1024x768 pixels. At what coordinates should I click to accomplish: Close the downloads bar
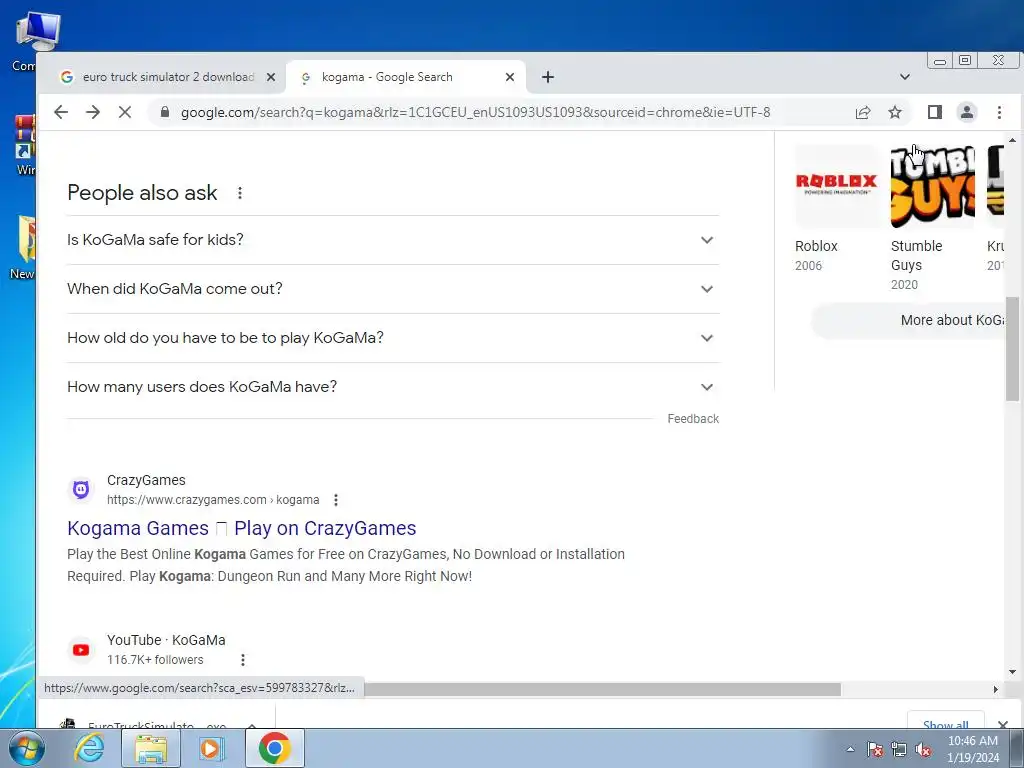point(1003,724)
